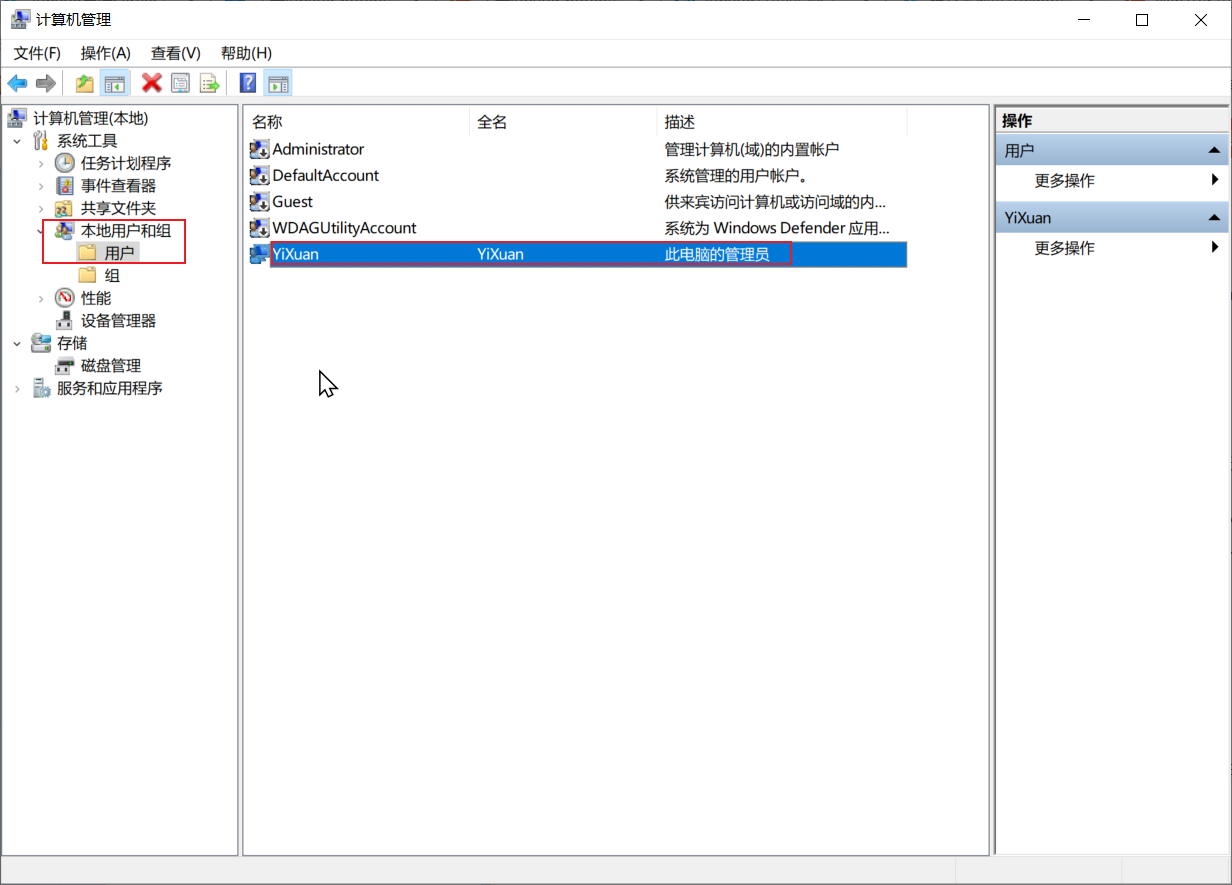
Task: Toggle the Show/Hide Action Pane toolbar button
Action: (278, 83)
